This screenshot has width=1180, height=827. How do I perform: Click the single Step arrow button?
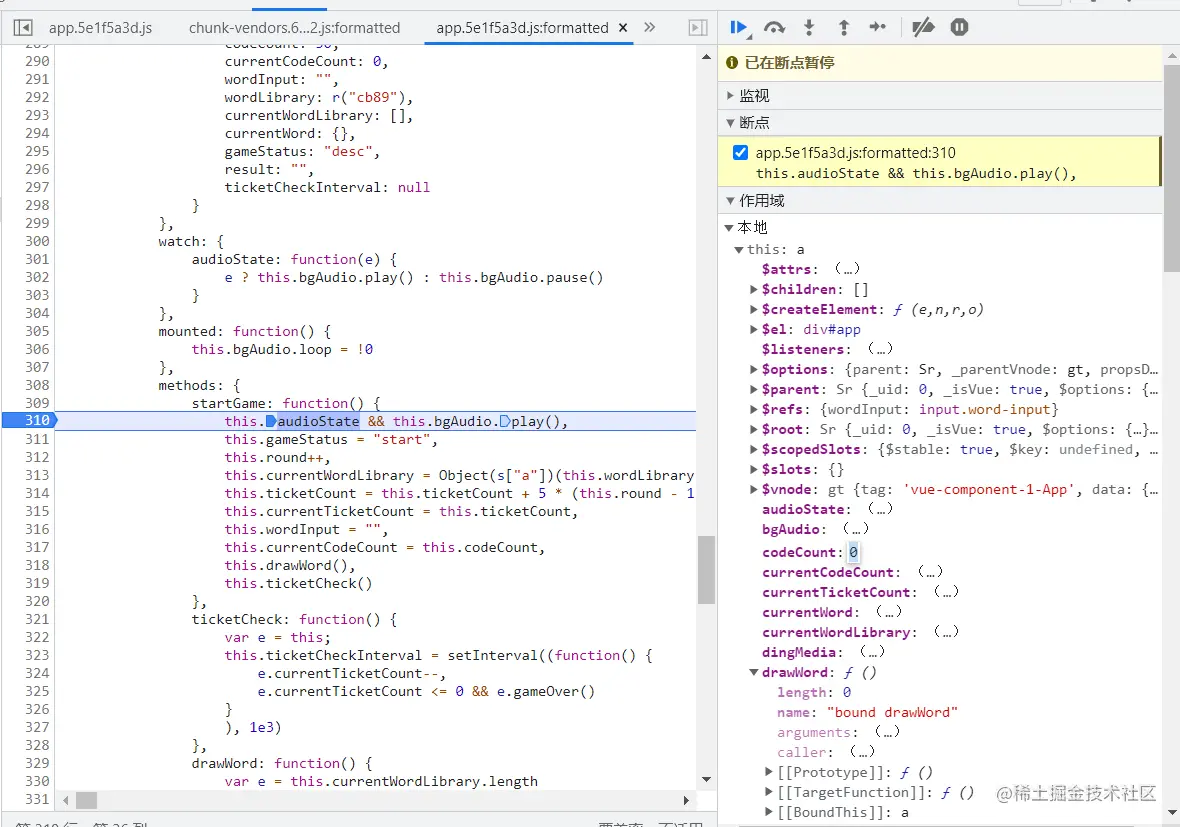(877, 28)
